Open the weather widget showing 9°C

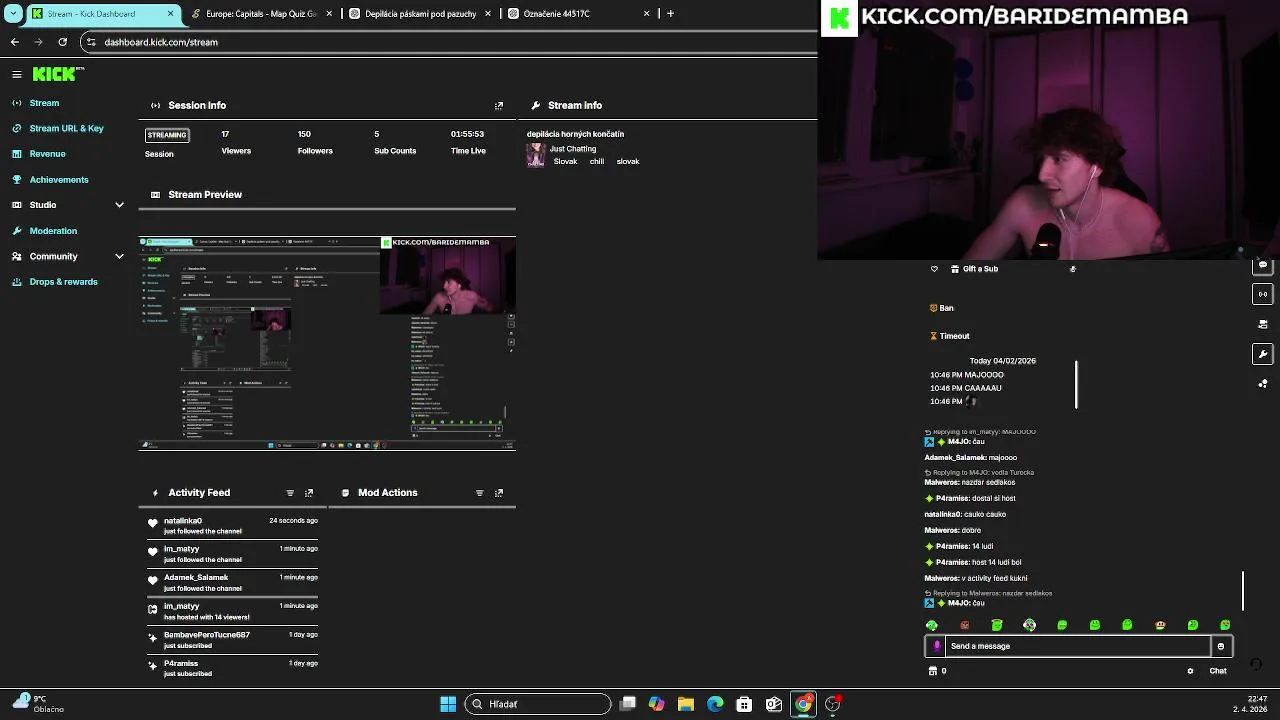36,704
